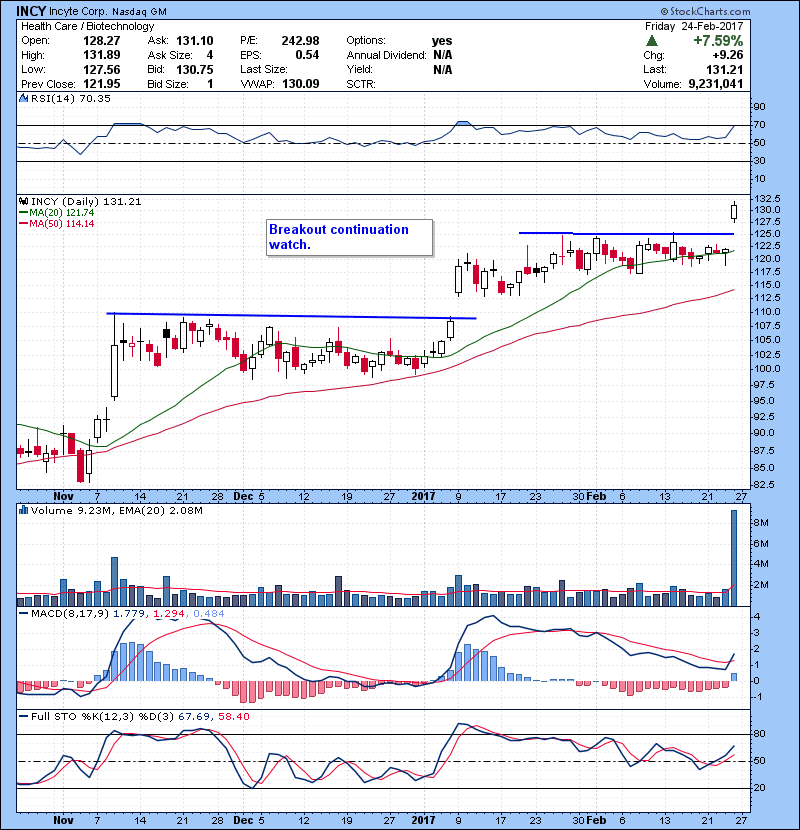Click the volume bars icon beside Volume 9.23M
800x830 pixels.
[x=23, y=510]
